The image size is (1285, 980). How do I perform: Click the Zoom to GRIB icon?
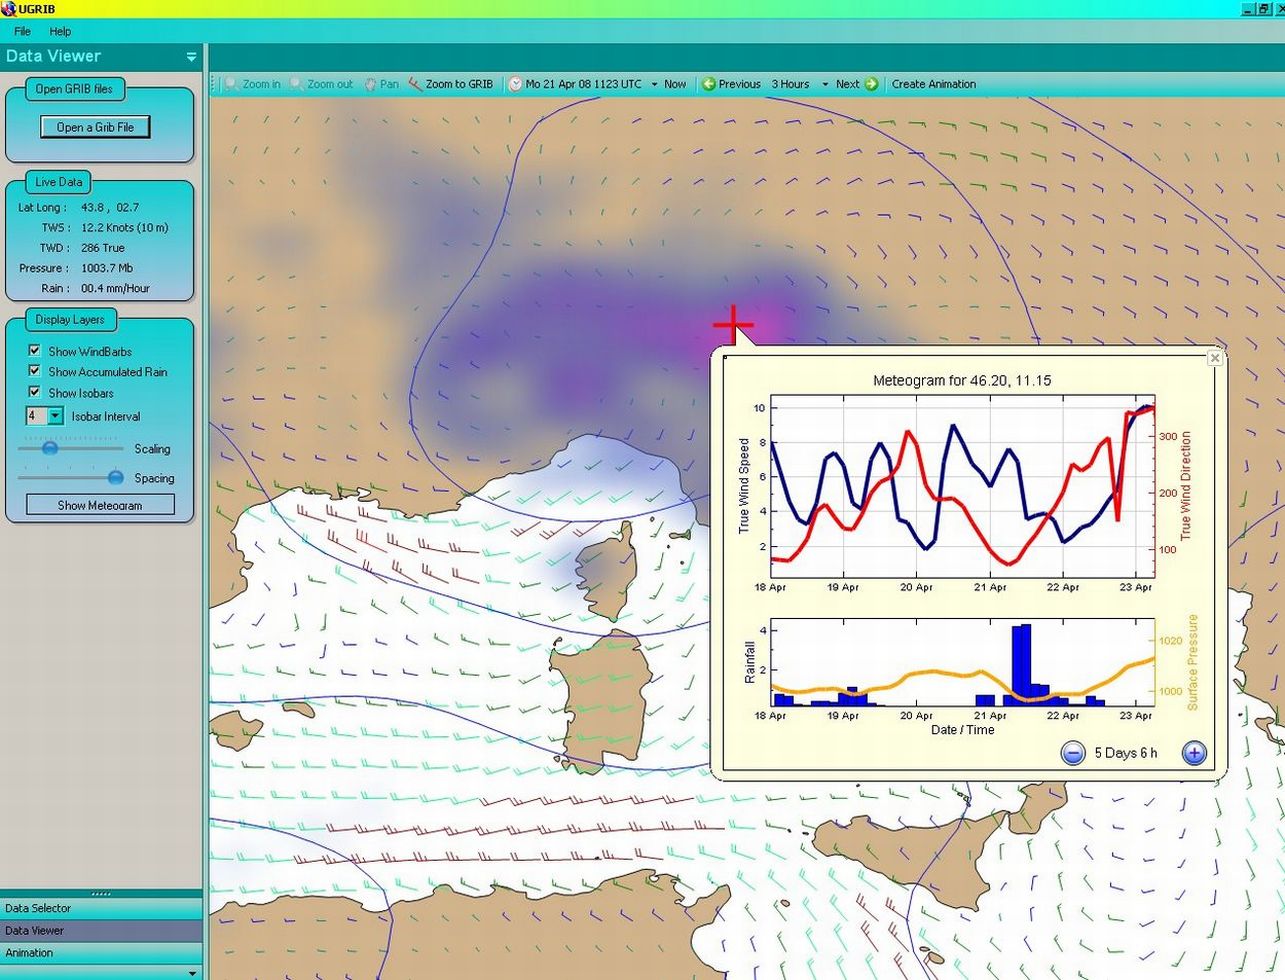coord(415,84)
